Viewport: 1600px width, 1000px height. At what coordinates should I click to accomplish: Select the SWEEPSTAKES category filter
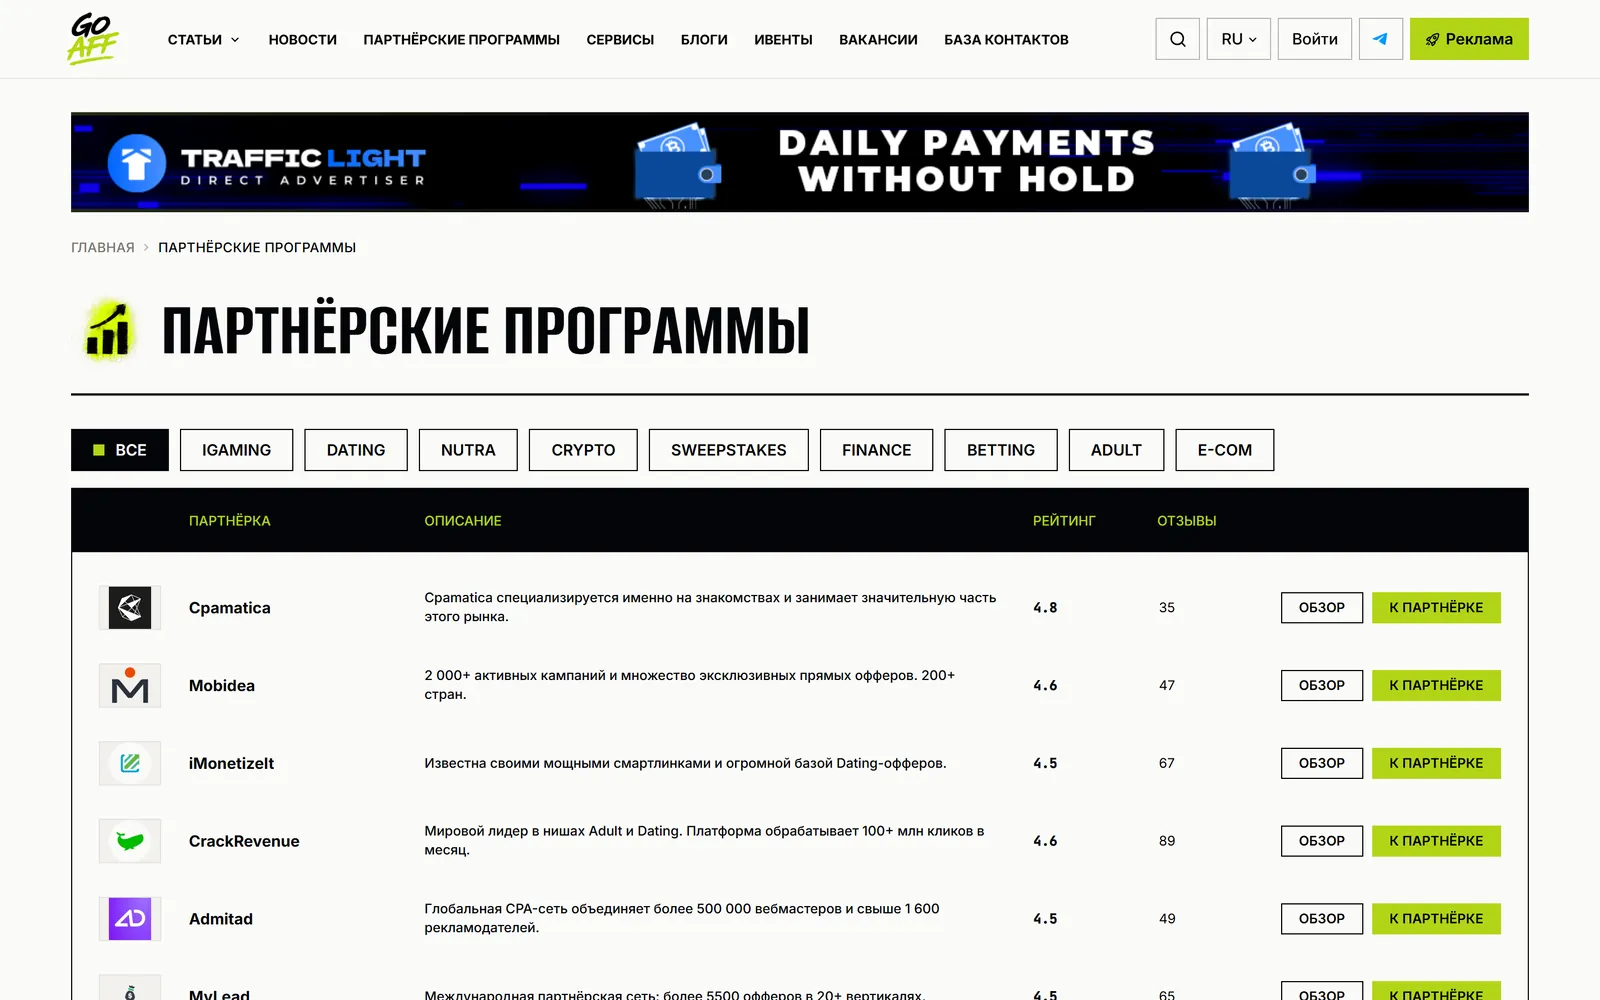point(729,450)
